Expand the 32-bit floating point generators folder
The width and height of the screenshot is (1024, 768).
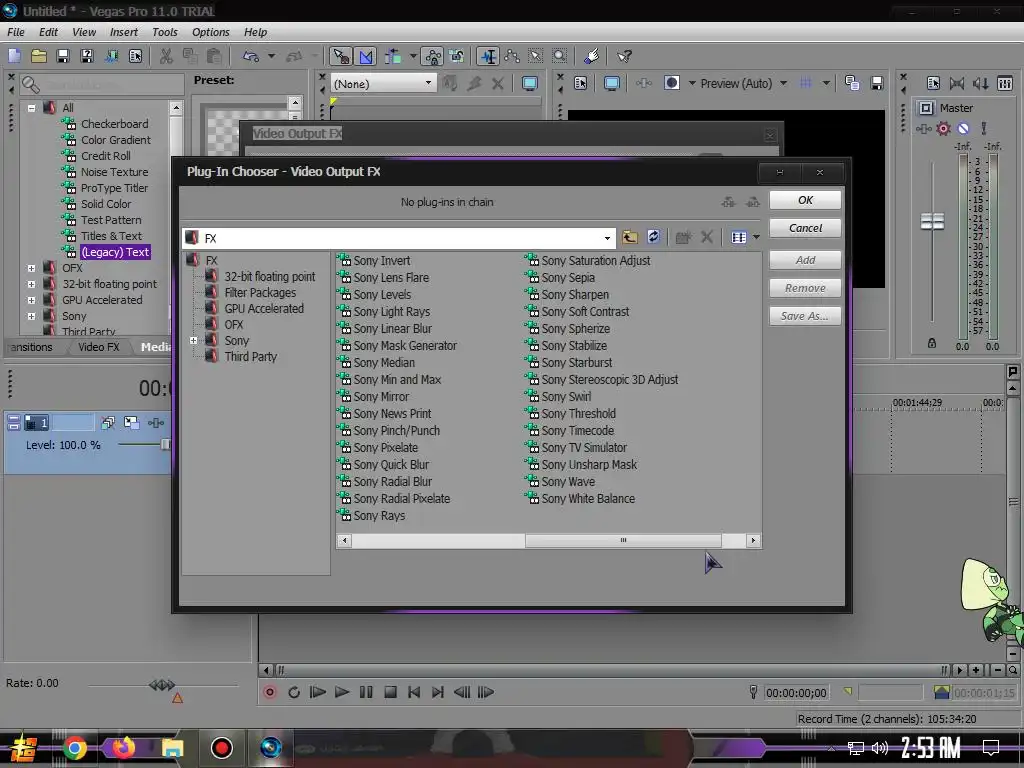point(31,284)
